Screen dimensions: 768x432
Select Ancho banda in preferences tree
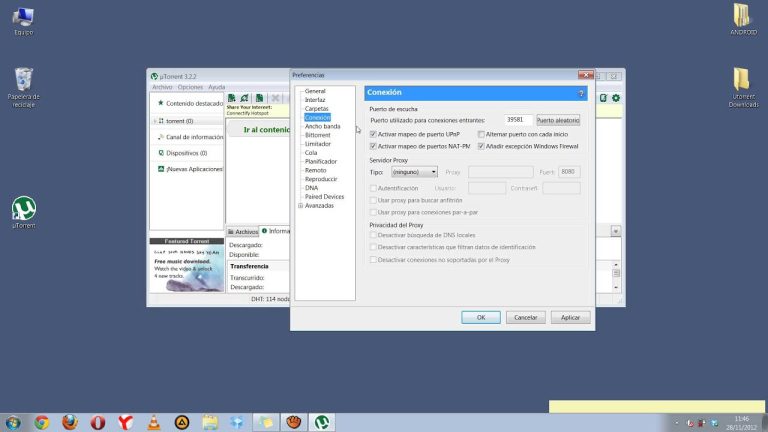(x=322, y=126)
